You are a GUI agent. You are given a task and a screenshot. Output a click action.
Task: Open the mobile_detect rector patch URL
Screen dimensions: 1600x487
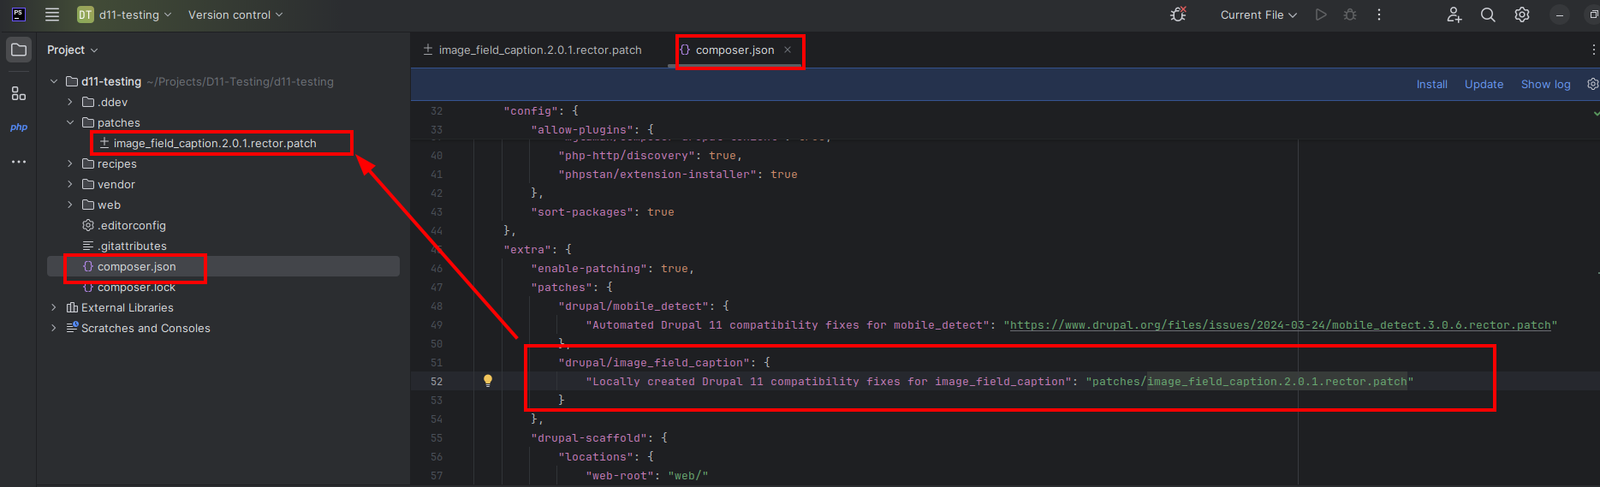click(1280, 325)
